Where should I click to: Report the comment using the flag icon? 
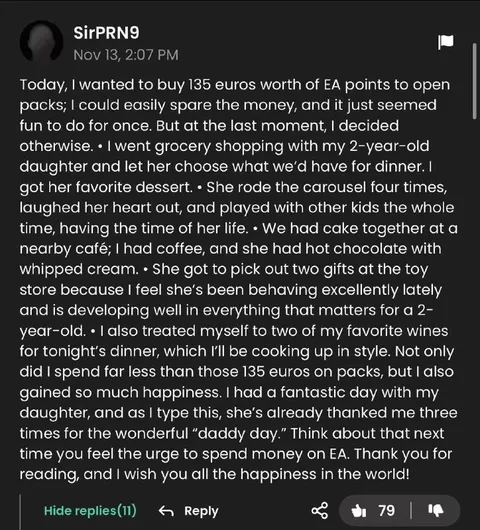[x=446, y=42]
